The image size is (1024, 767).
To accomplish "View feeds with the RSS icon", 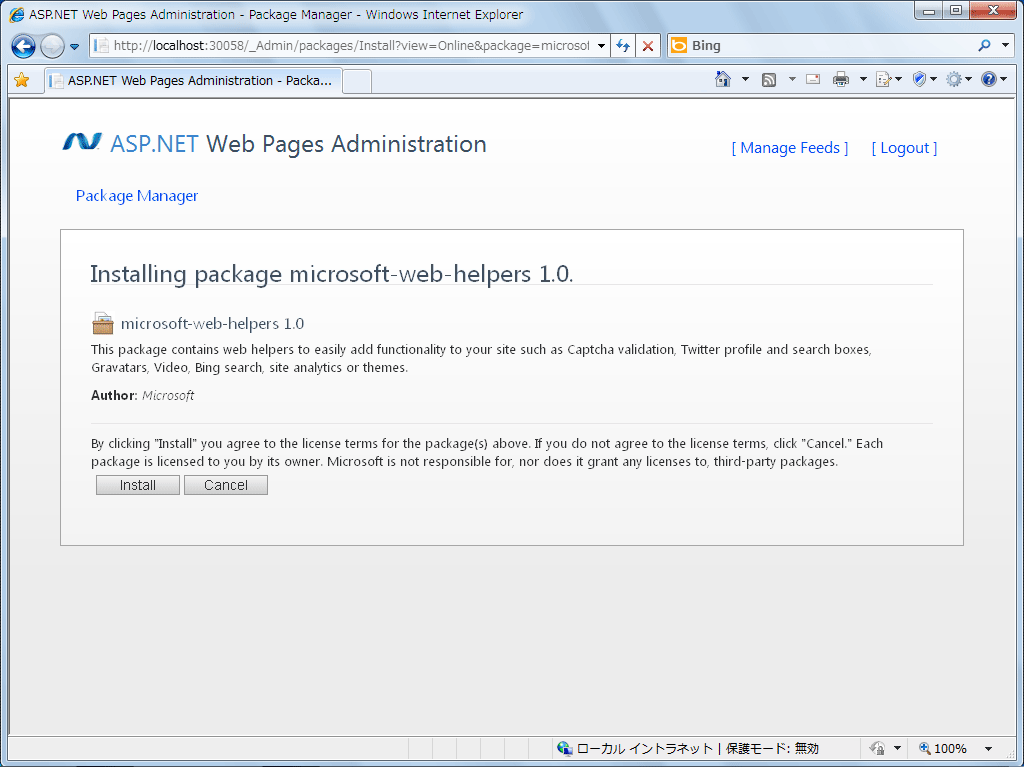I will pos(767,78).
